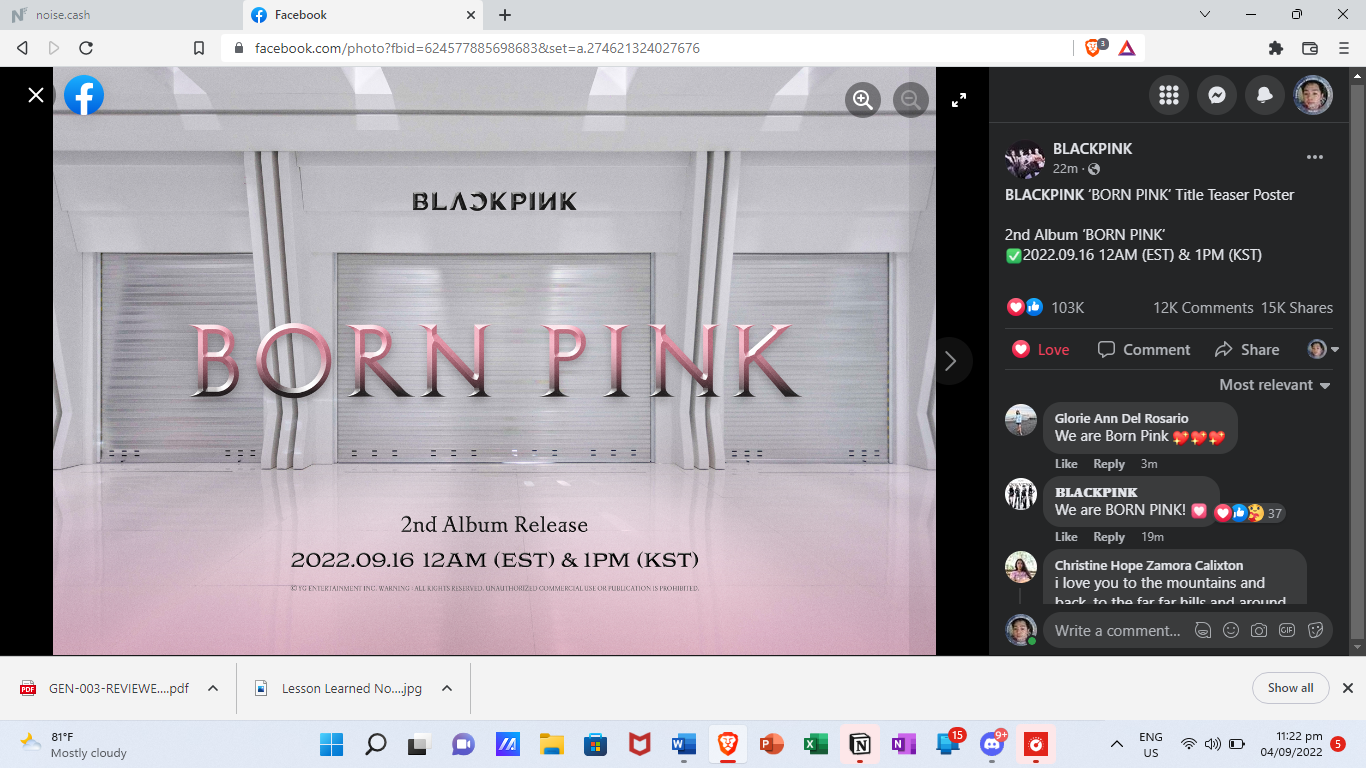Open the tab search dropdown
1366x768 pixels.
[x=1205, y=15]
